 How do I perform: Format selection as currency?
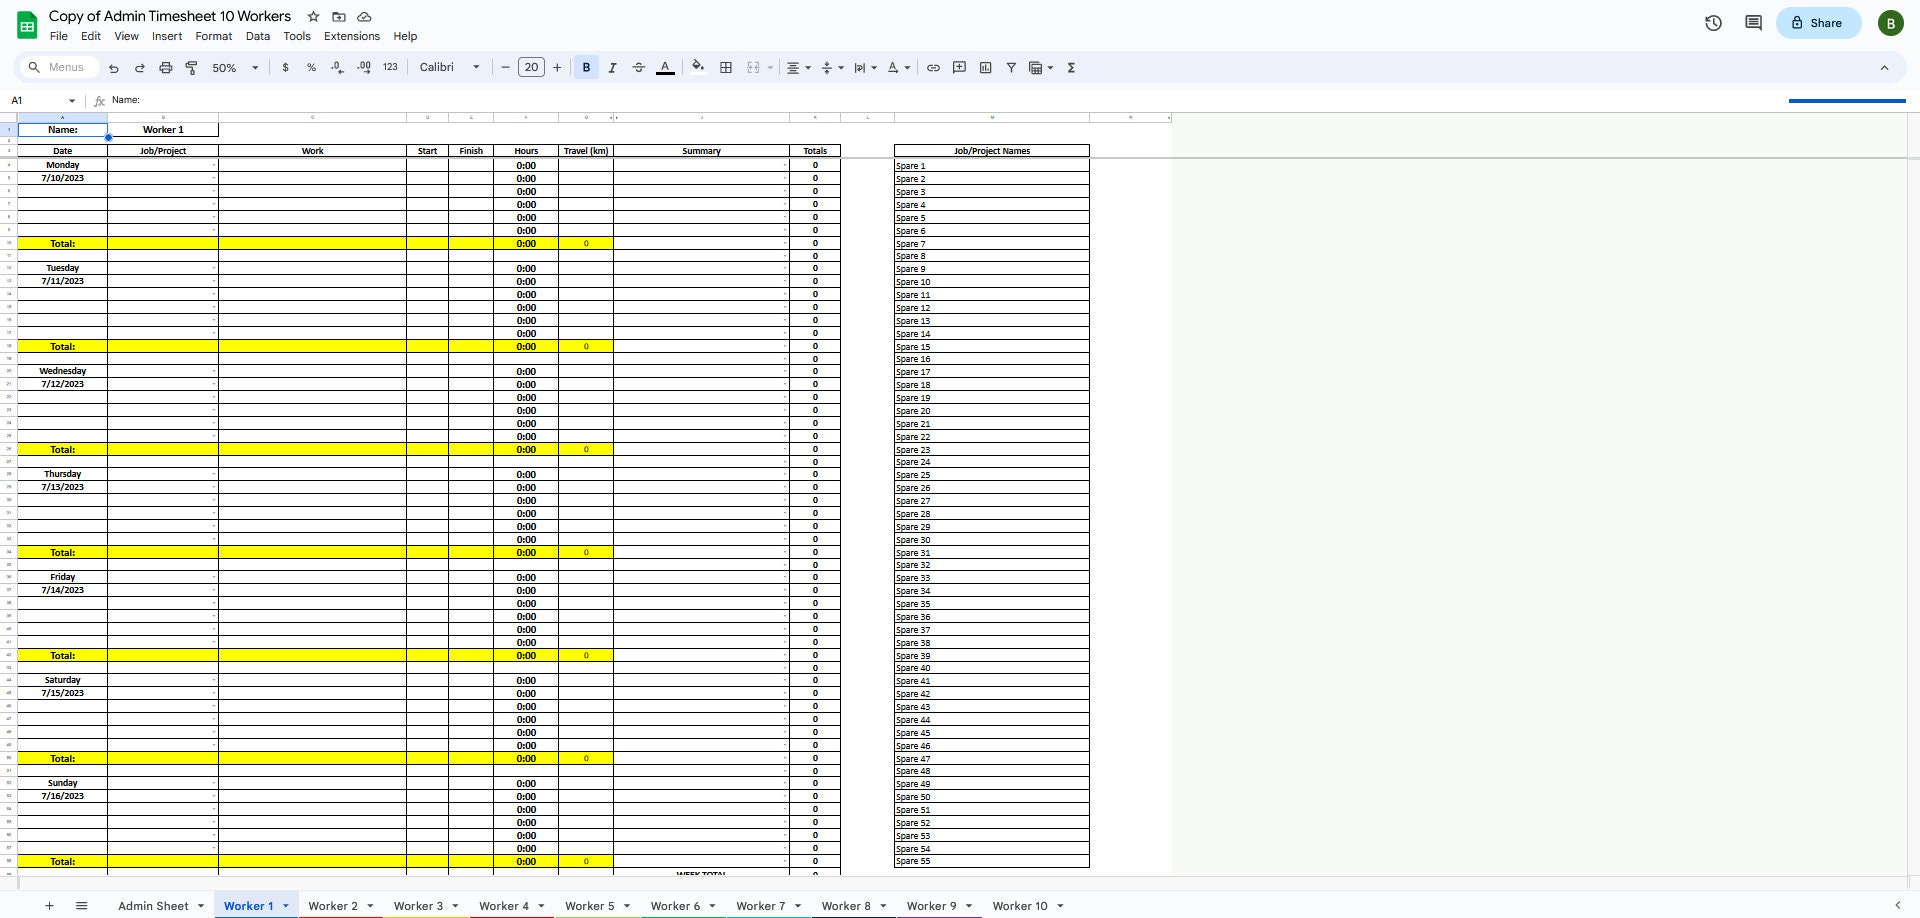286,67
